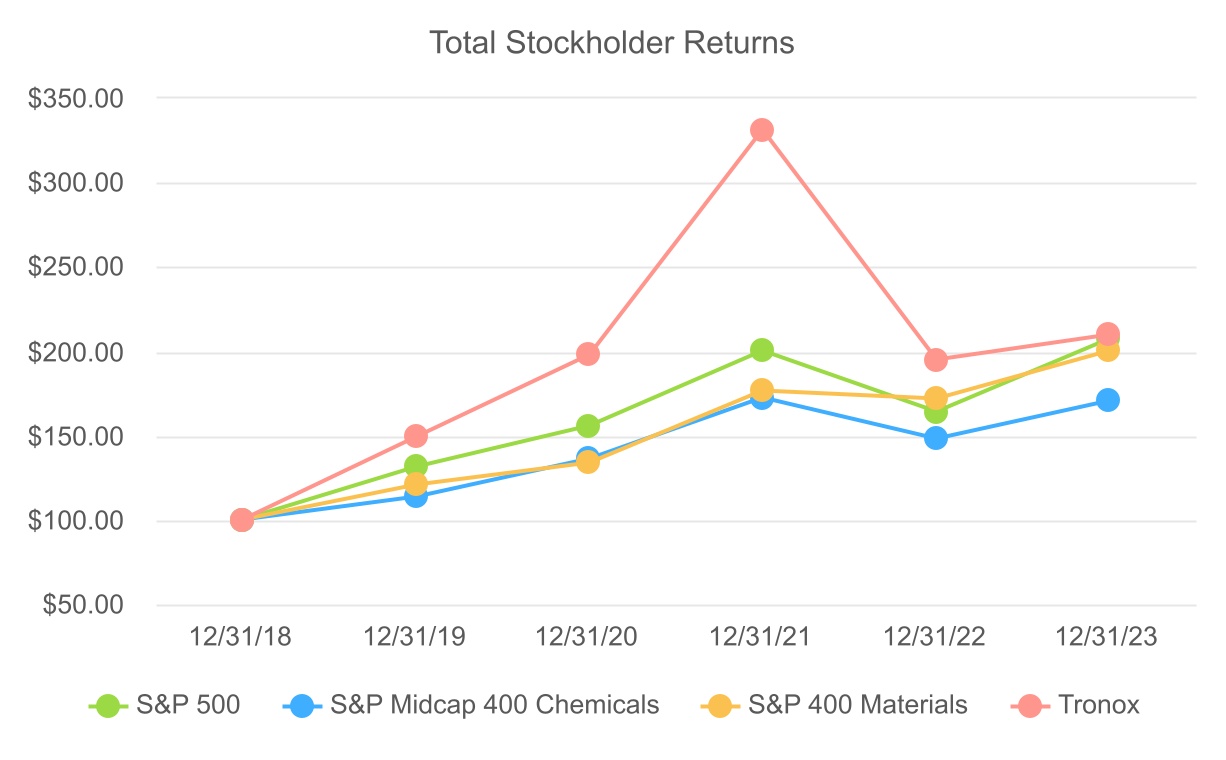The height and width of the screenshot is (760, 1226).
Task: Click the blue Midcap 400 Chemicals legend marker
Action: pos(301,705)
